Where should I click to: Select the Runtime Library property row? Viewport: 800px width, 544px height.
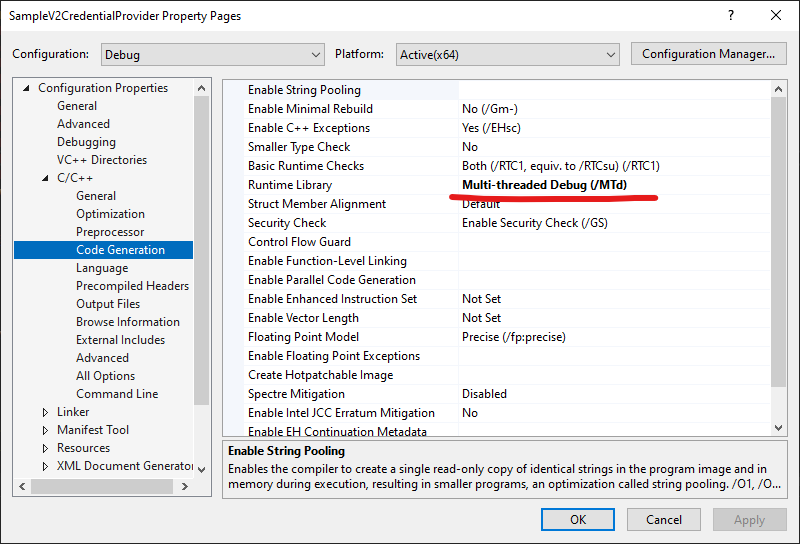click(x=290, y=185)
